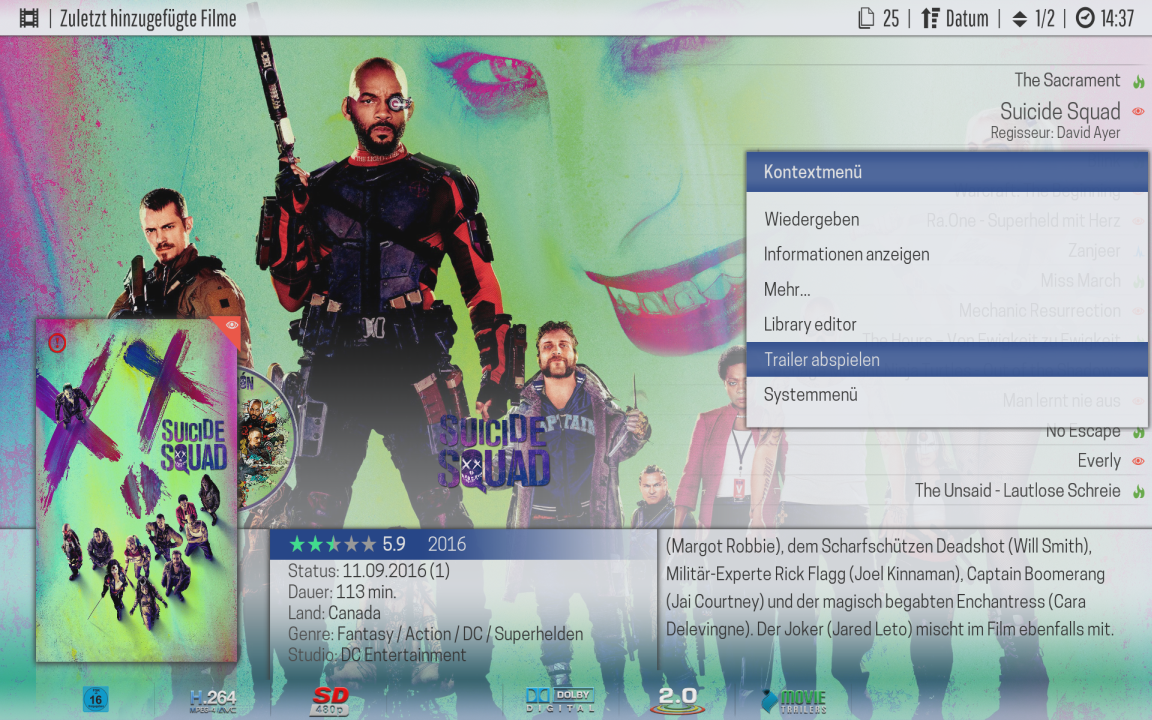Click the sort order icon next to Datum
The image size is (1152, 720).
coord(930,18)
